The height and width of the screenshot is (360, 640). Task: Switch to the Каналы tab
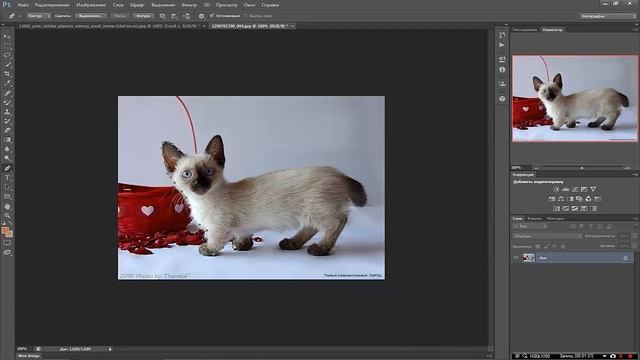click(534, 218)
